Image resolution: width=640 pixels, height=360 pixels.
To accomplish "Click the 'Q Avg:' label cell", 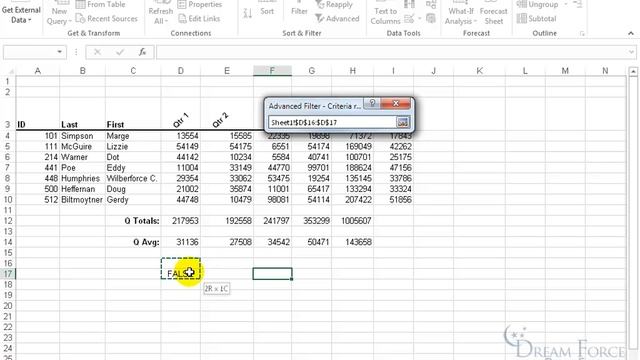I will coord(133,242).
